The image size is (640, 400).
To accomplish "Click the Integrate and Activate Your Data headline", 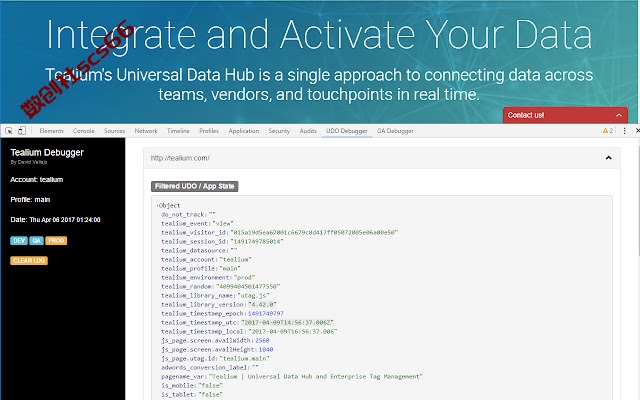I will (319, 35).
